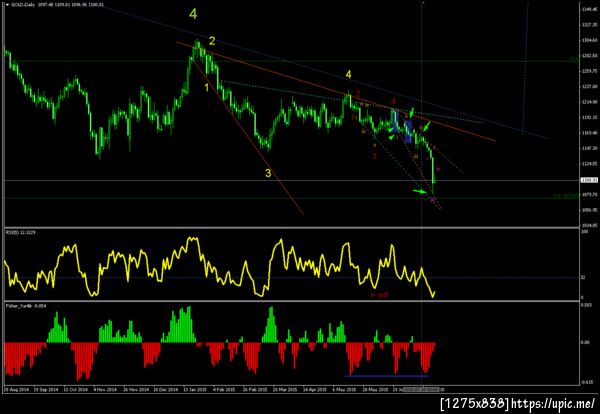Click the 26 Nov 2014 date label

[136, 390]
